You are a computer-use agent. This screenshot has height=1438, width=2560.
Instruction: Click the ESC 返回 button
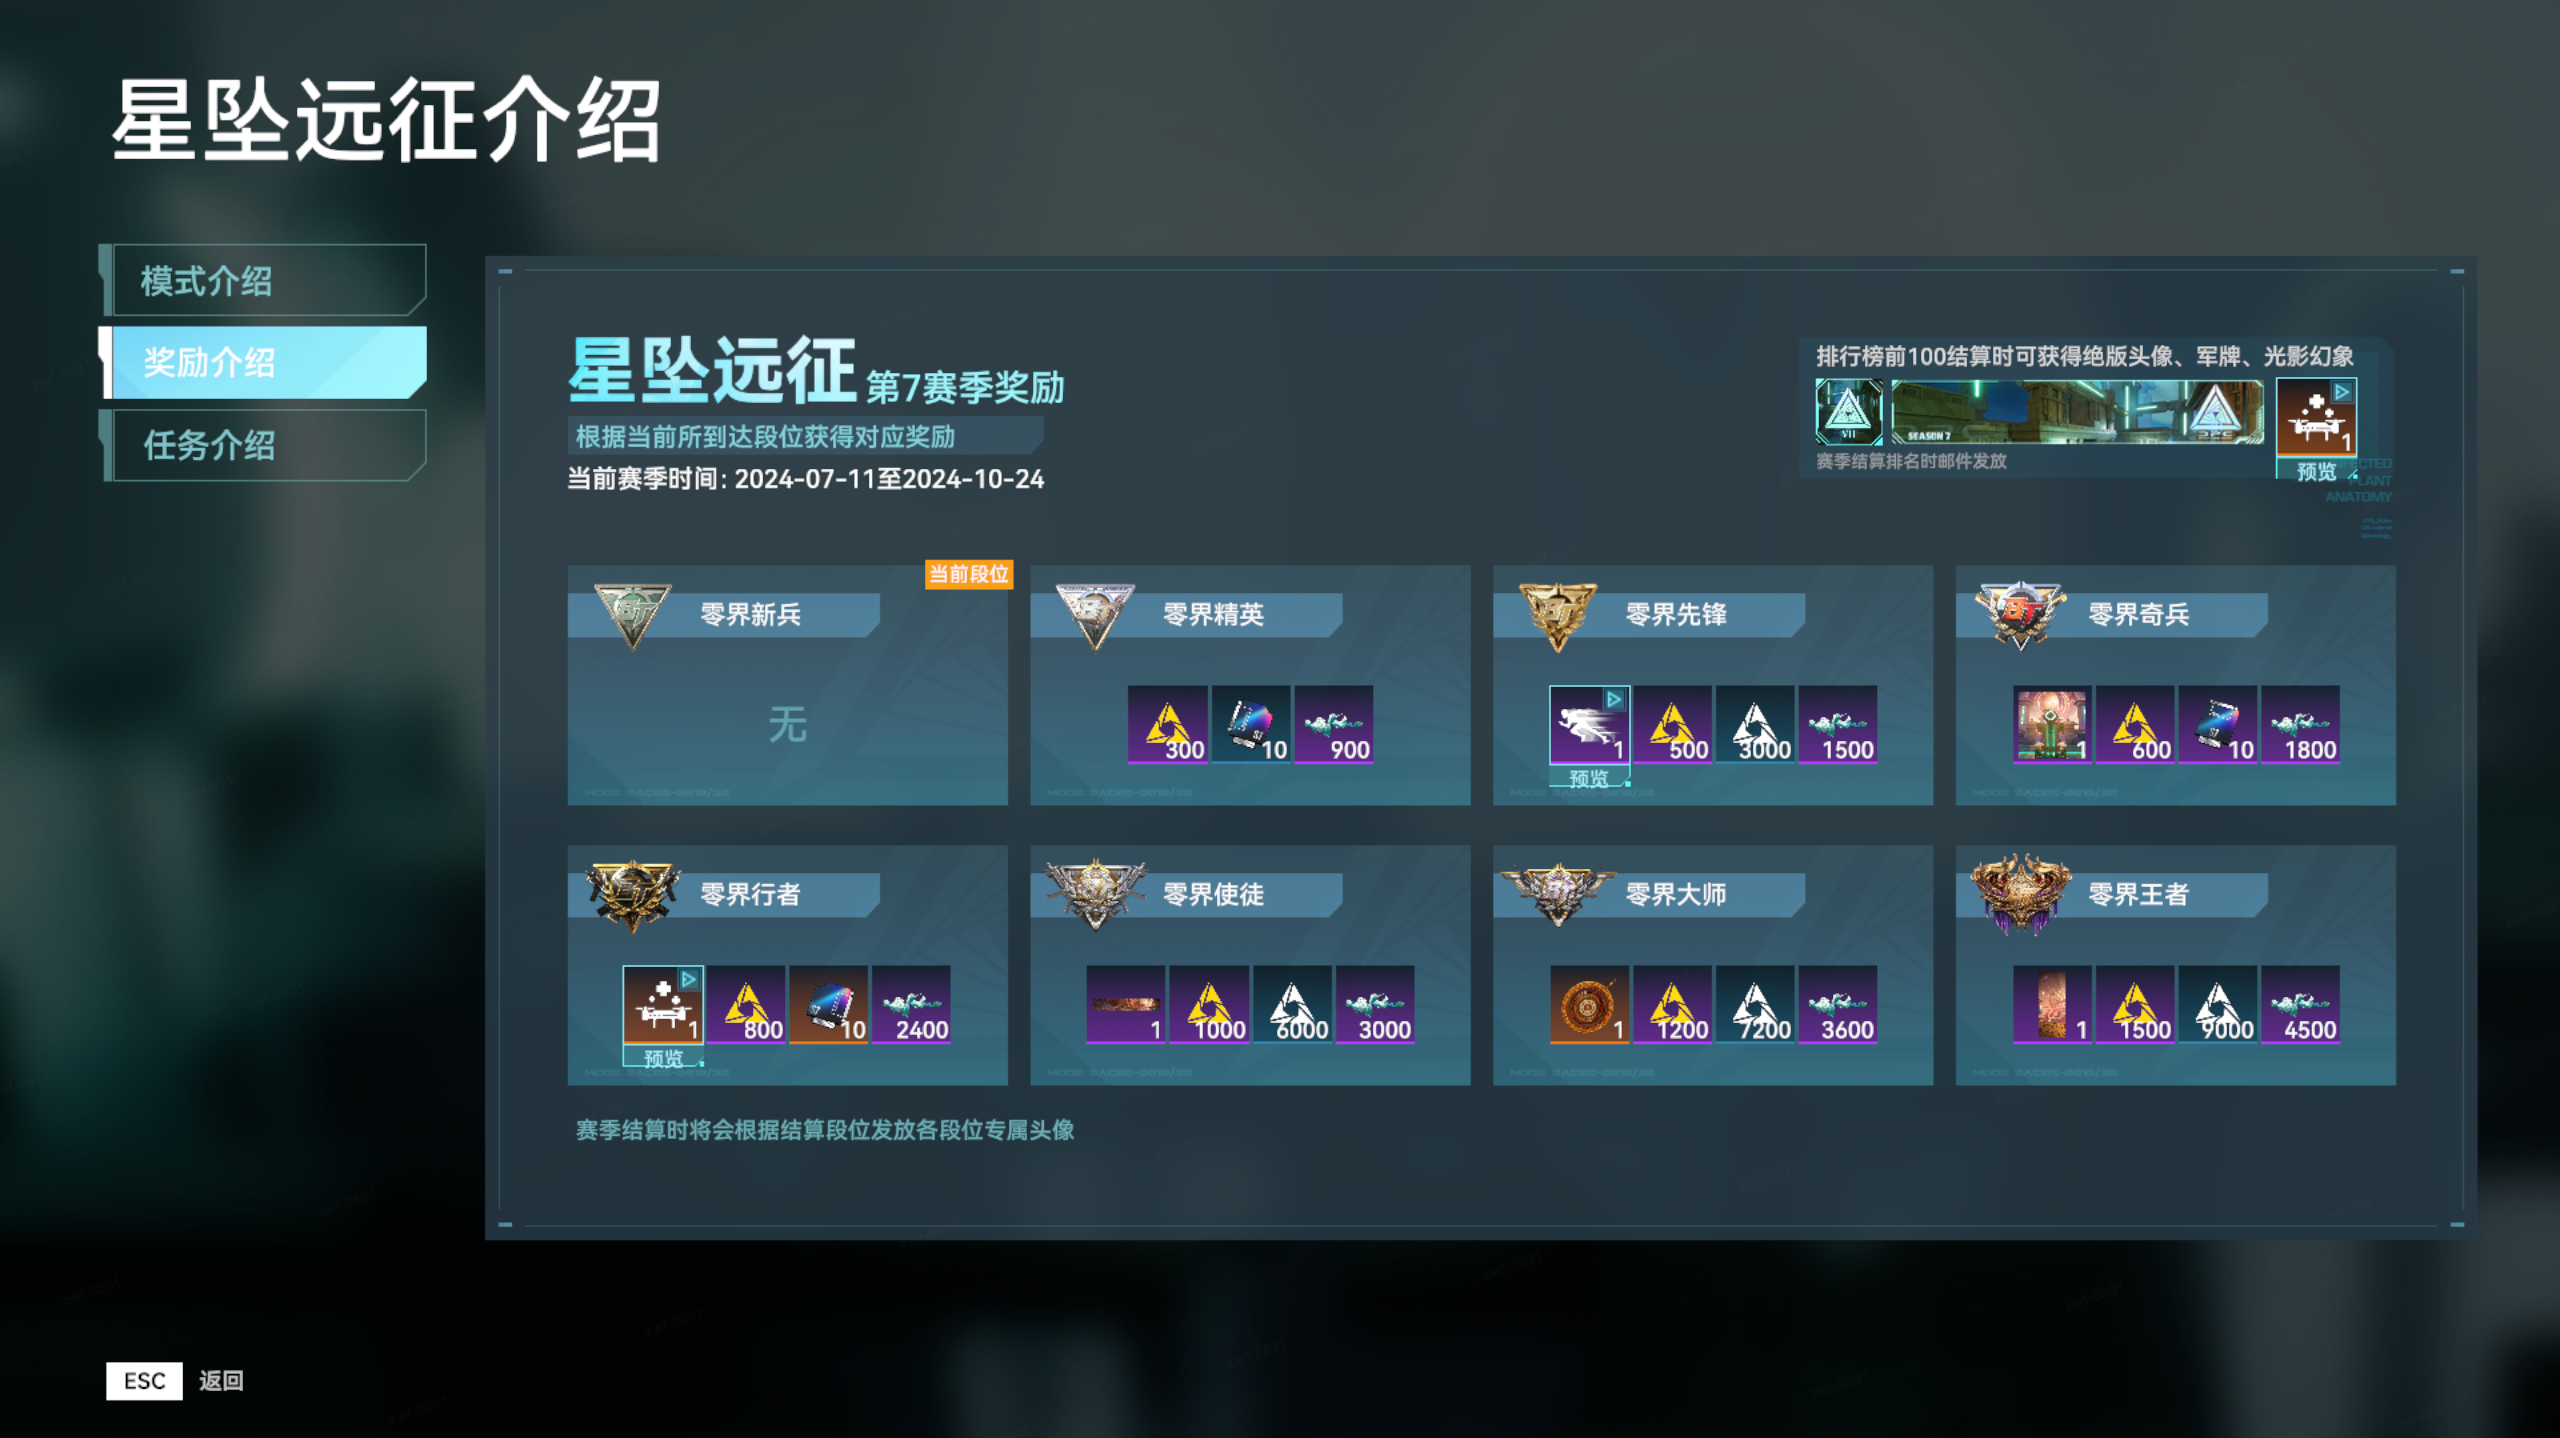176,1380
